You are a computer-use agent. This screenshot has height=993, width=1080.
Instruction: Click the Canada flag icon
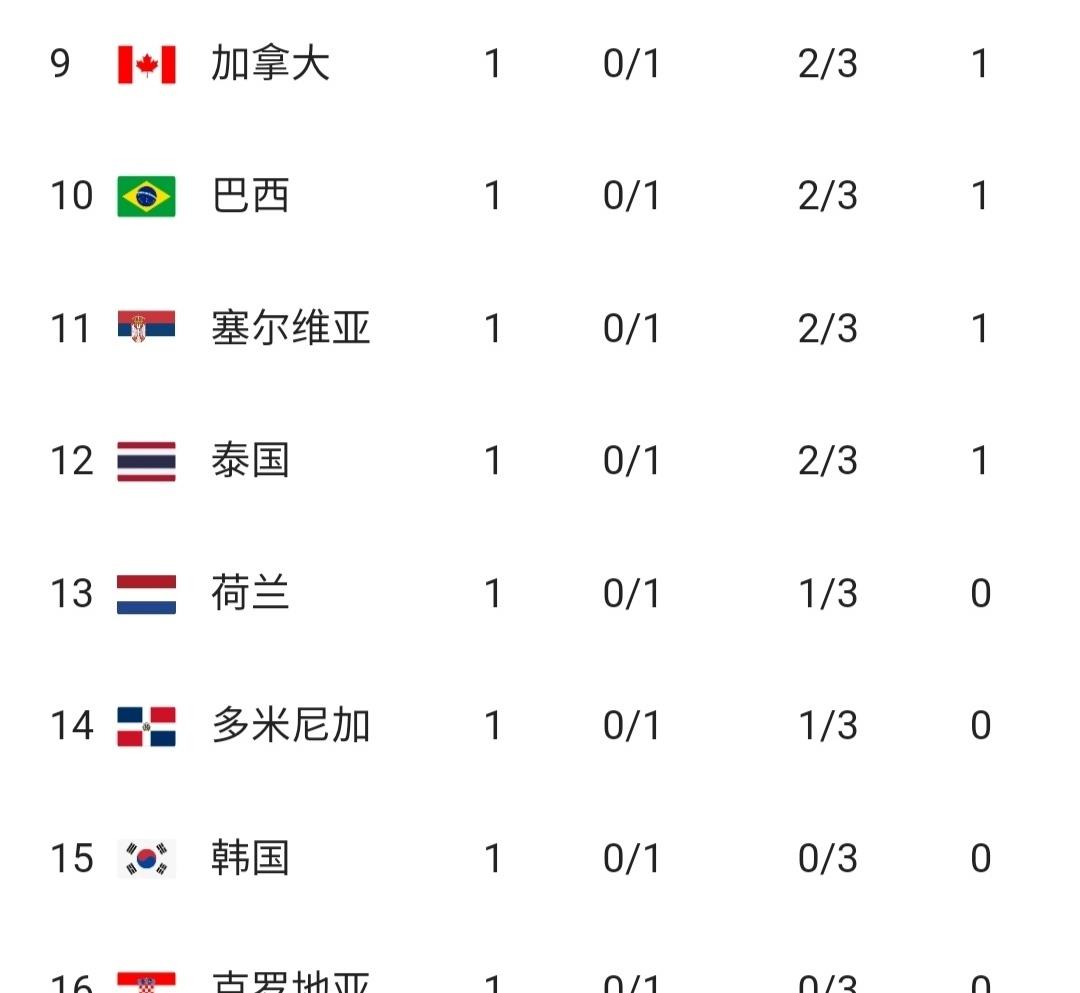146,65
